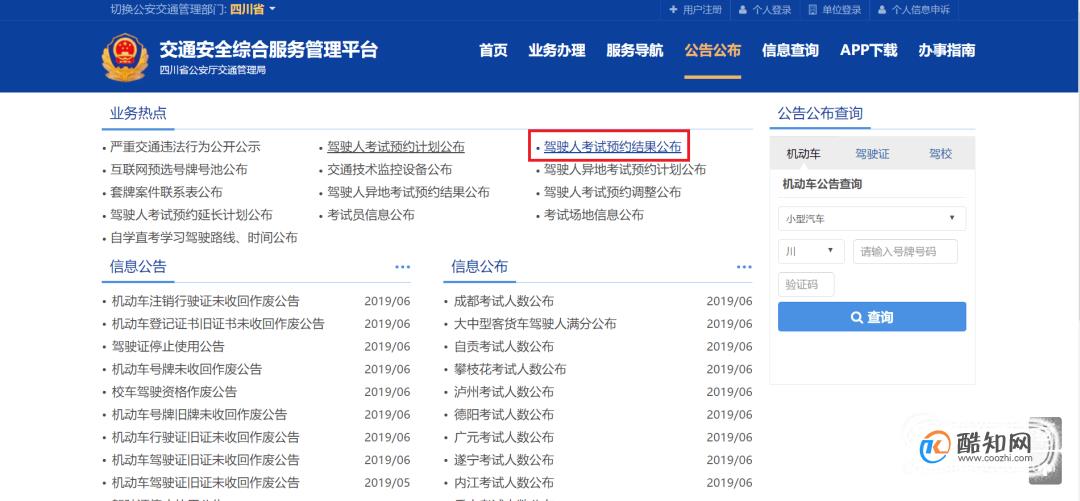The image size is (1080, 501).
Task: Open 攀枝花考试人数公布
Action: [510, 369]
